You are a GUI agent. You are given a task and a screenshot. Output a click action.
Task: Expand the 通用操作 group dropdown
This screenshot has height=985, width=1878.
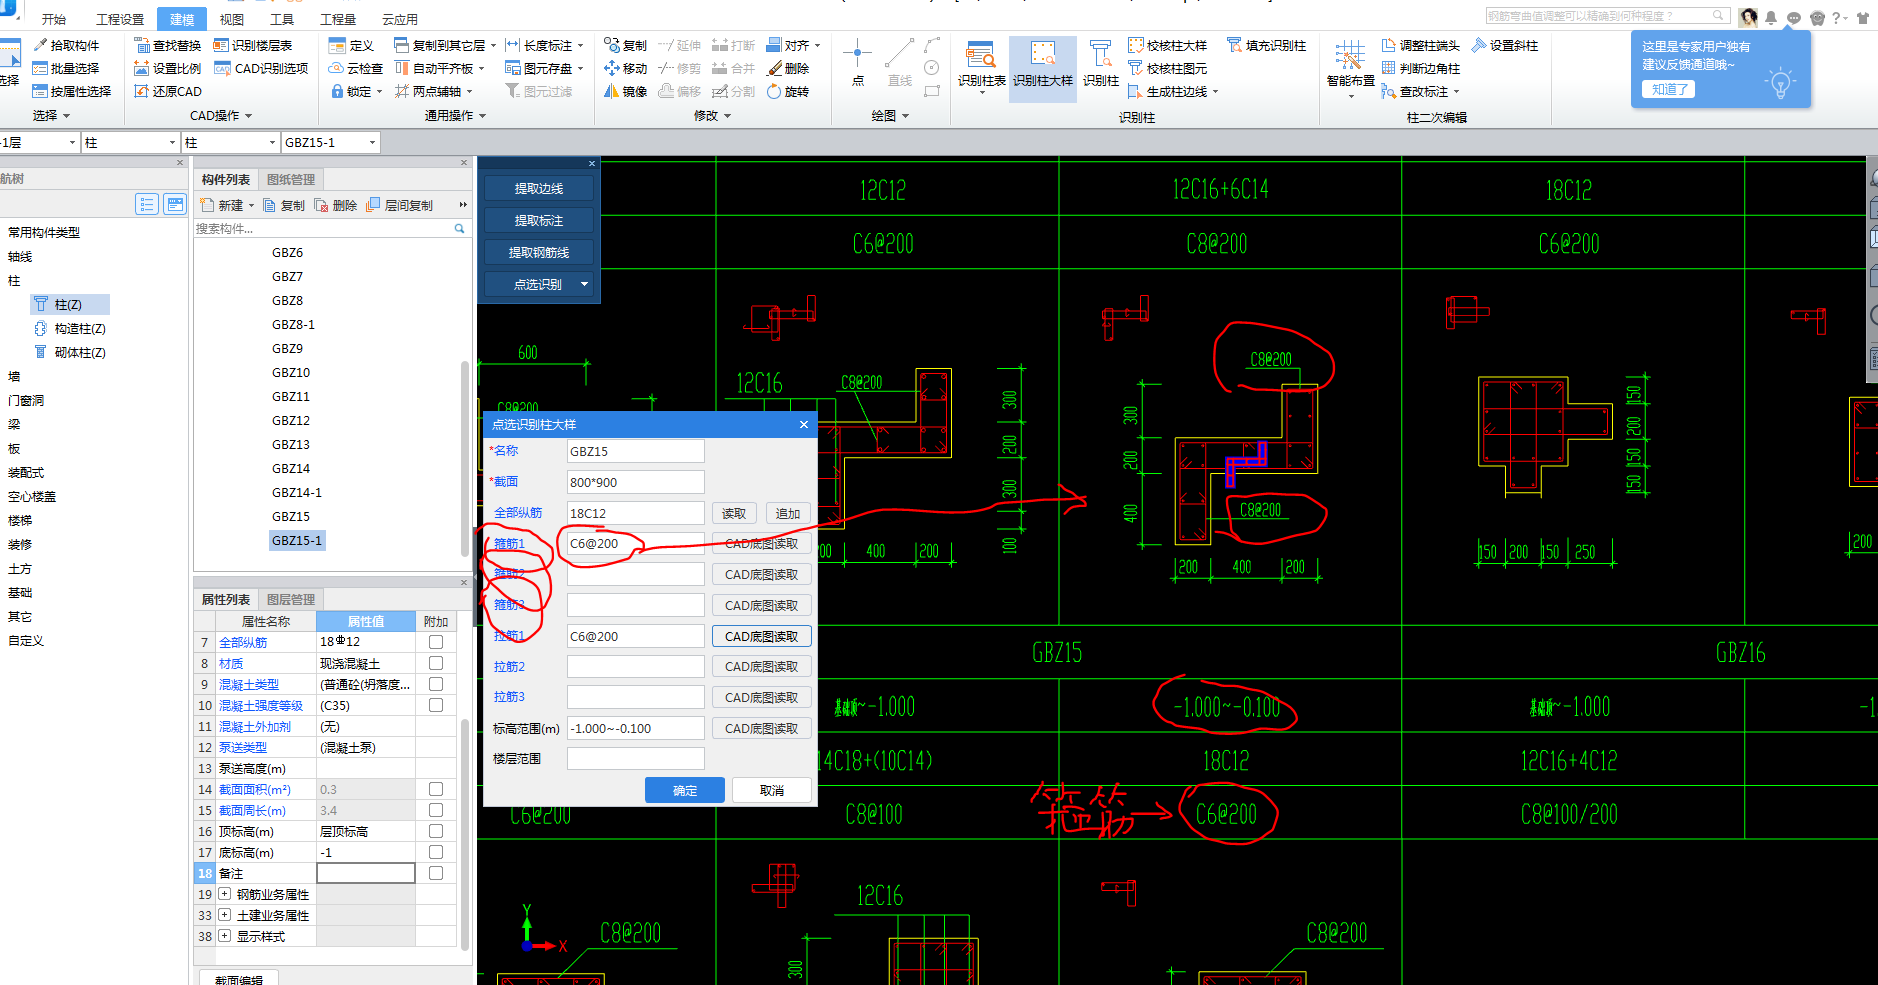pyautogui.click(x=482, y=116)
